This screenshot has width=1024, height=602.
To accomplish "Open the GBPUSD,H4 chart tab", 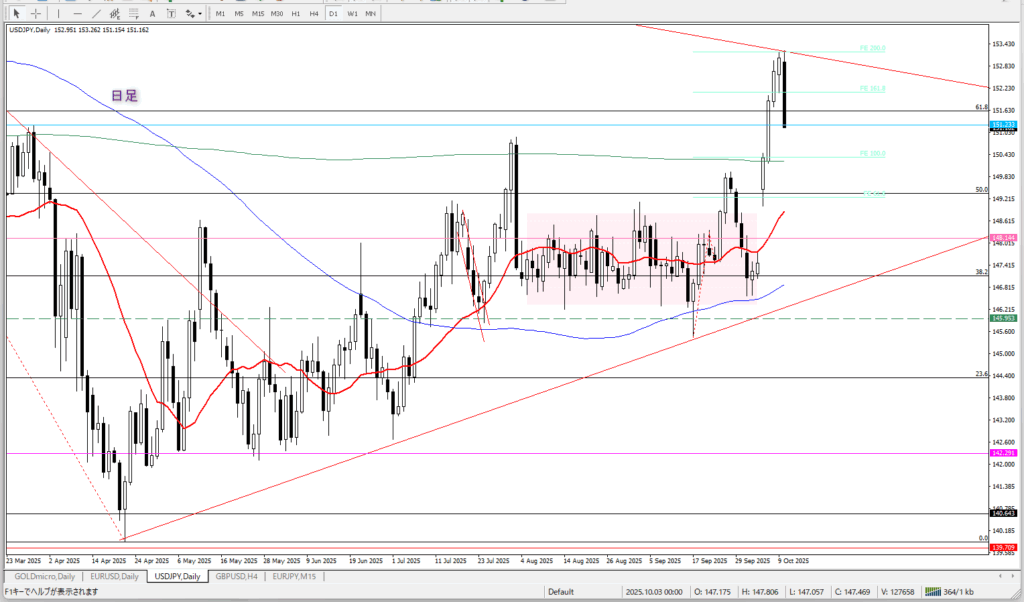I will pyautogui.click(x=236, y=577).
